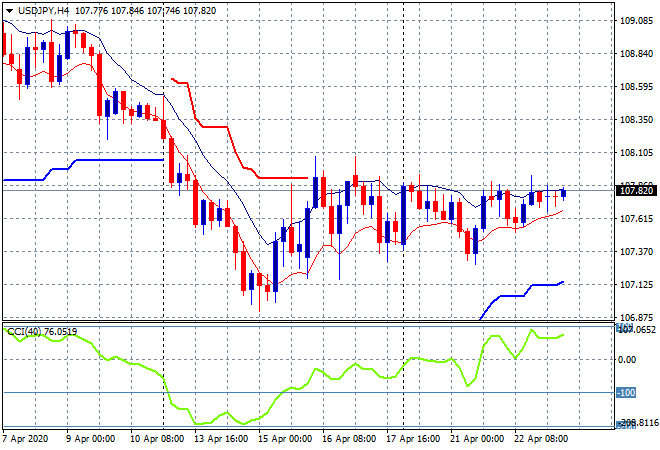Click the 7 Apr 2020 date label

[25, 439]
